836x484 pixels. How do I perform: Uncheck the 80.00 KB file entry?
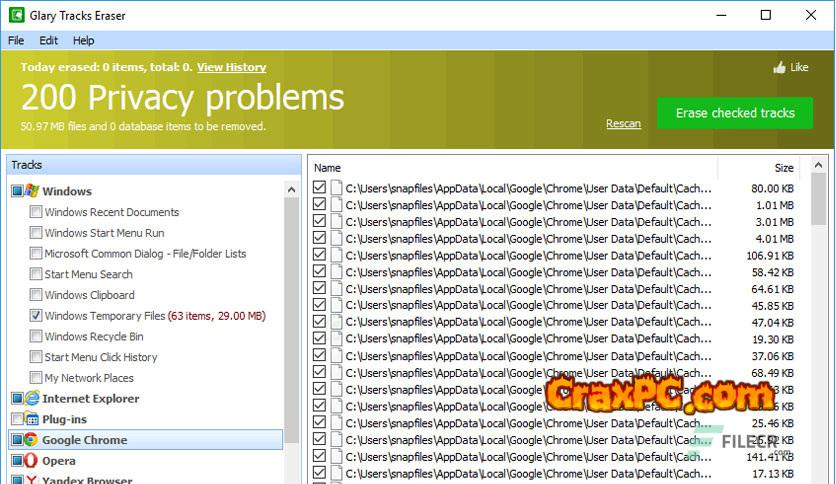point(319,188)
